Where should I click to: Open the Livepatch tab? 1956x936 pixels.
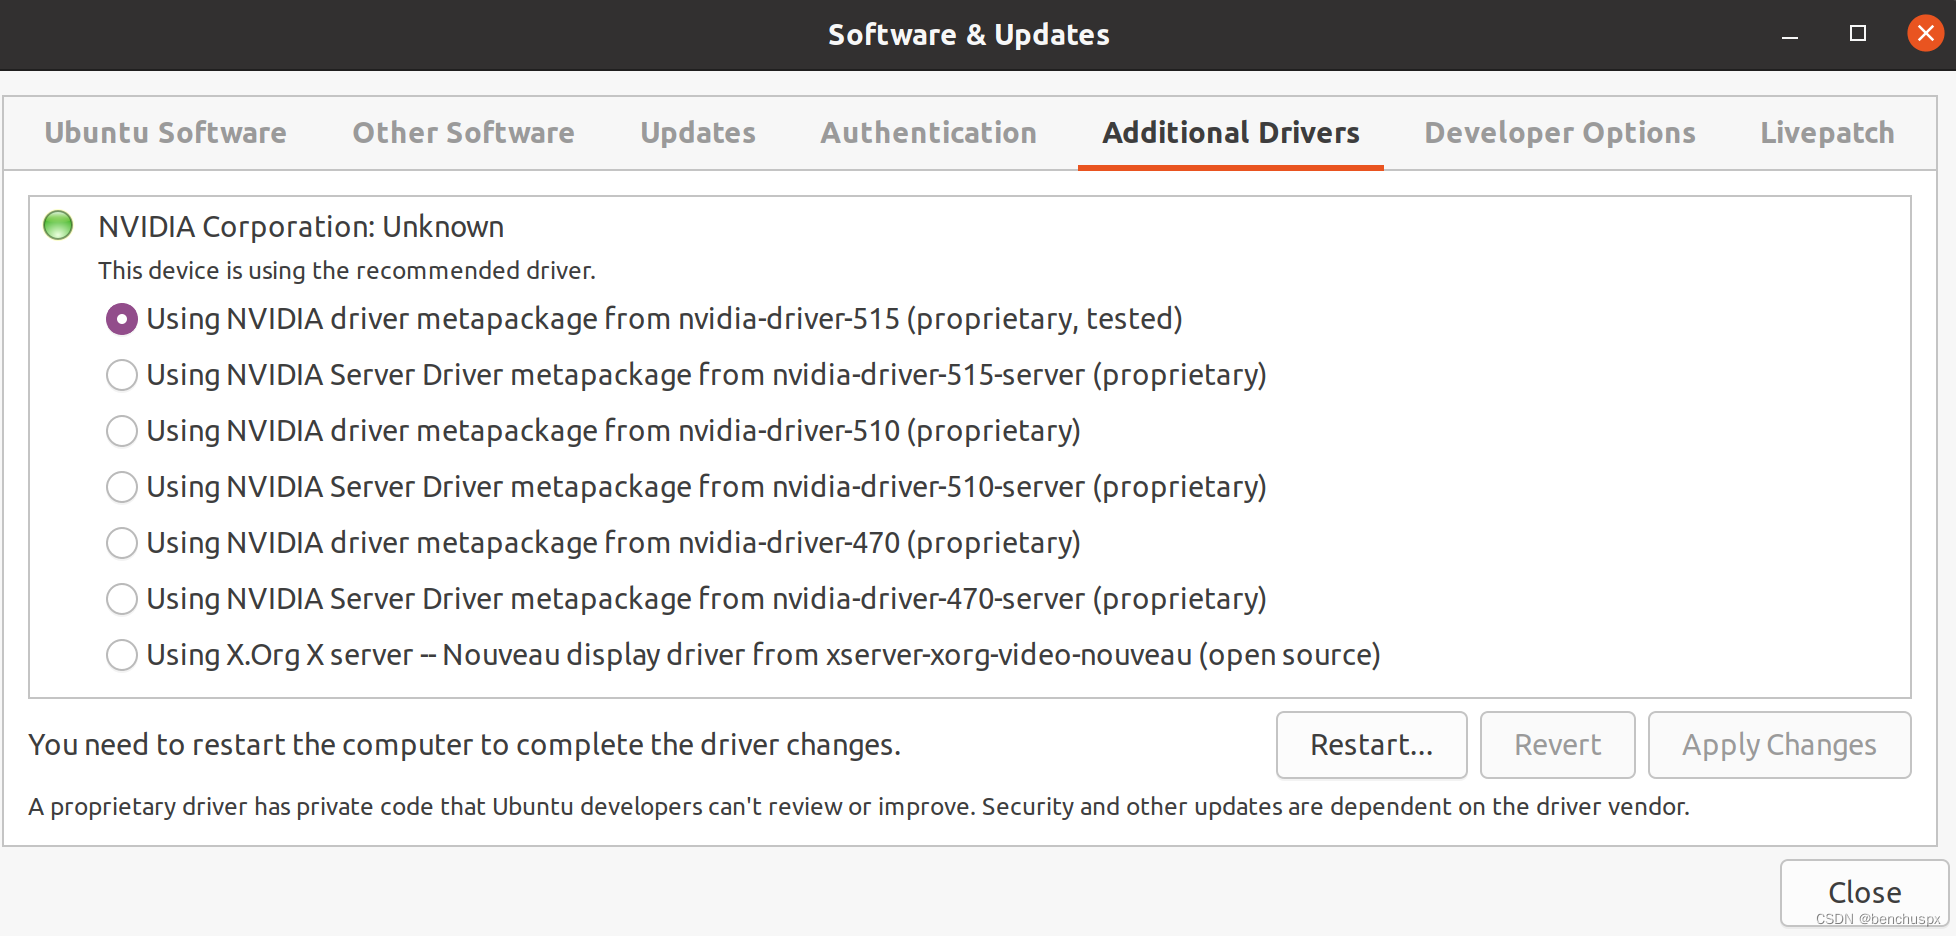1827,133
